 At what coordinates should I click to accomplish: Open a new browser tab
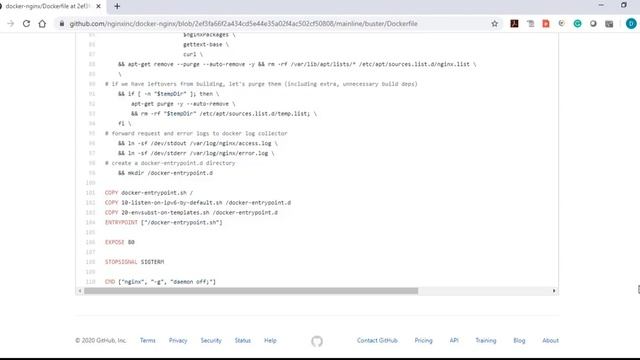117,6
